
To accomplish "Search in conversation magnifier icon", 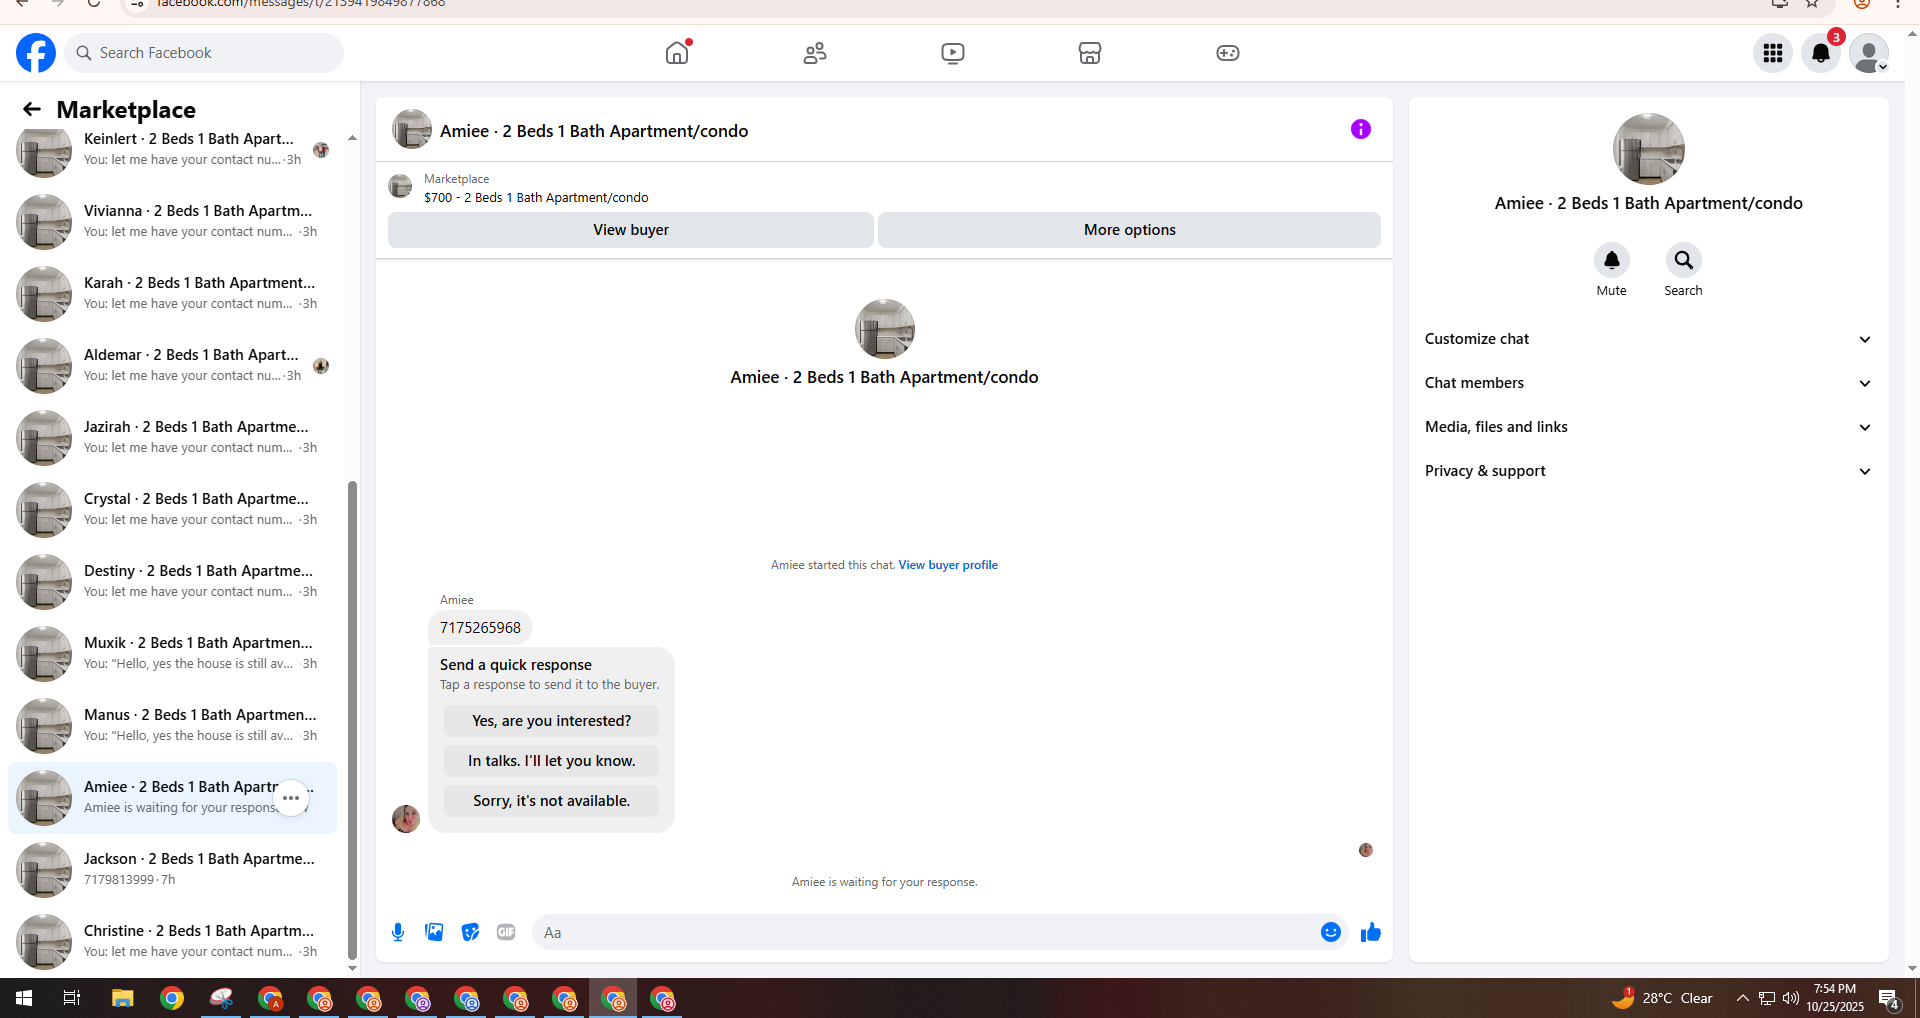I will [1683, 260].
